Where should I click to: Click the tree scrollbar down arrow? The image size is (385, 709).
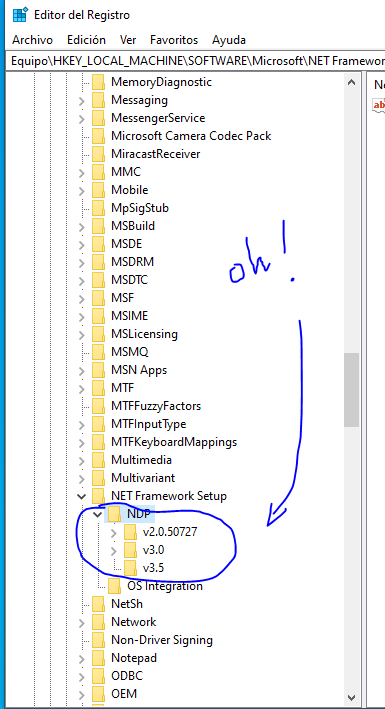(351, 697)
